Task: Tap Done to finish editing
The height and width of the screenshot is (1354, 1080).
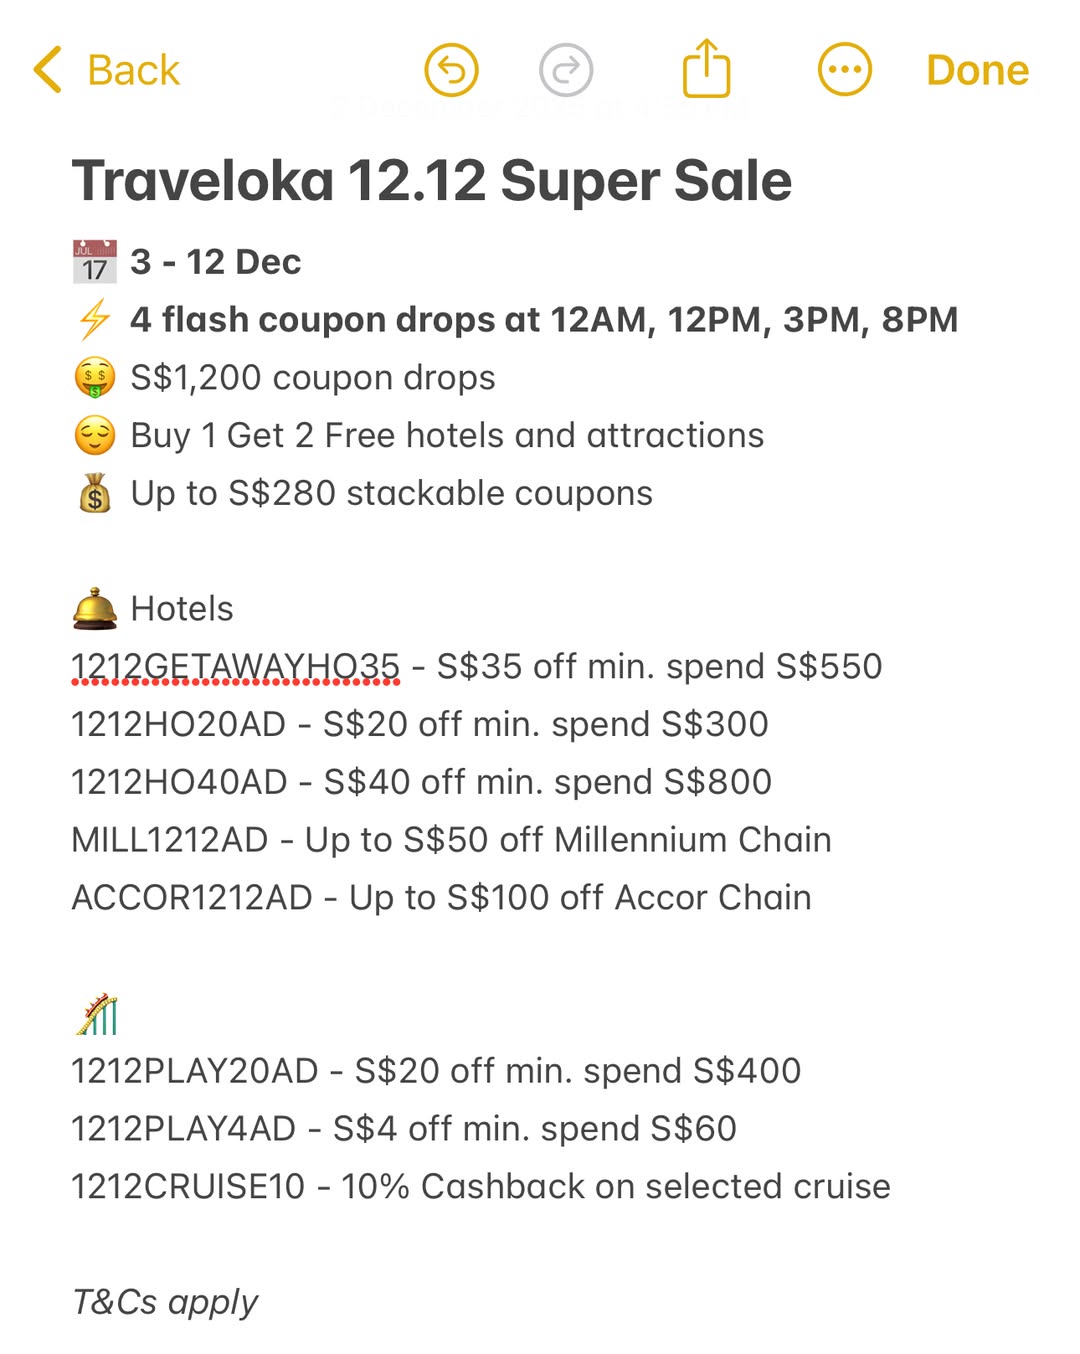Action: click(977, 70)
